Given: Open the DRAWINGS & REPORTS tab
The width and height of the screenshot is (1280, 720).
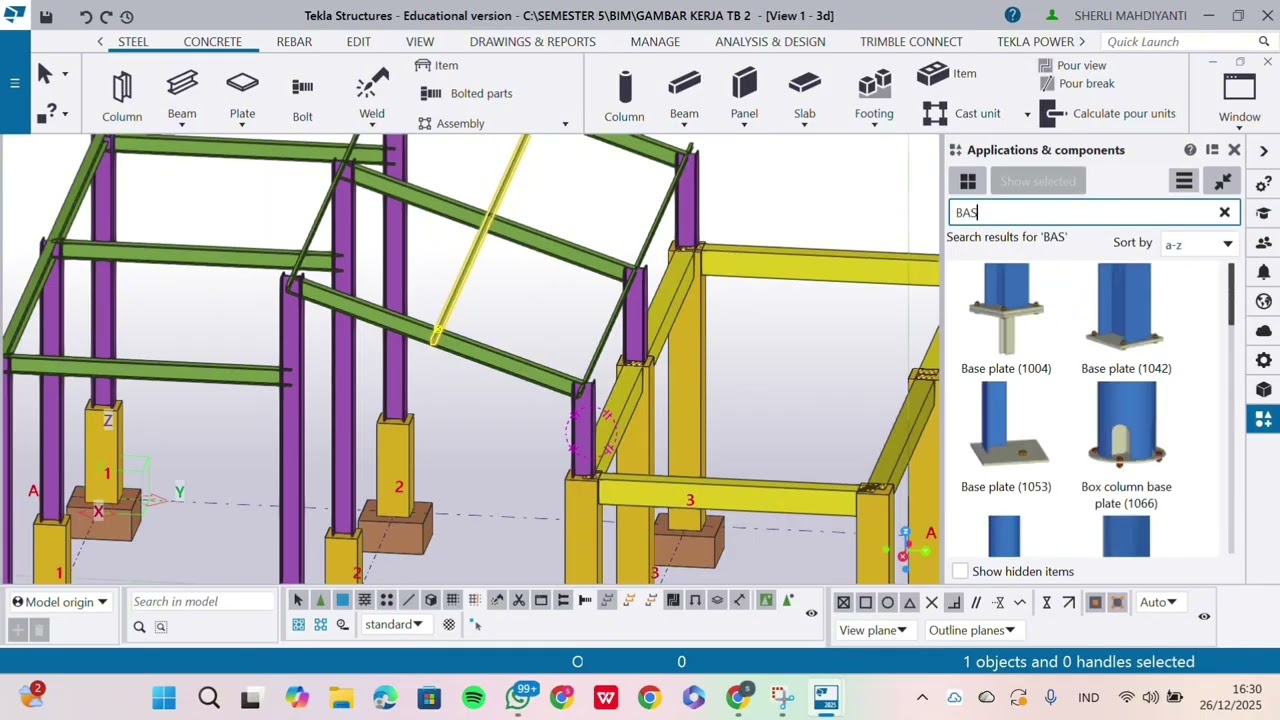Looking at the screenshot, I should [532, 41].
